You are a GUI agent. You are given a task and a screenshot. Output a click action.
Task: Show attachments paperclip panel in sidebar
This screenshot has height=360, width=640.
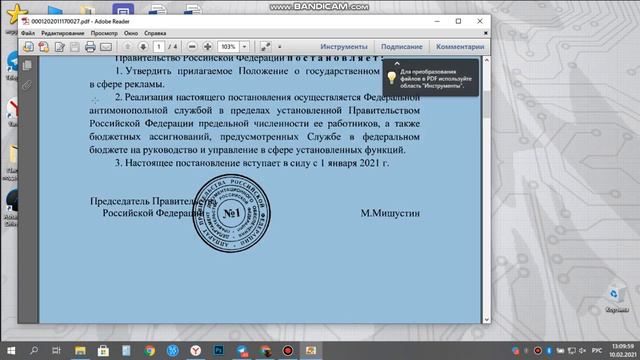pyautogui.click(x=27, y=85)
